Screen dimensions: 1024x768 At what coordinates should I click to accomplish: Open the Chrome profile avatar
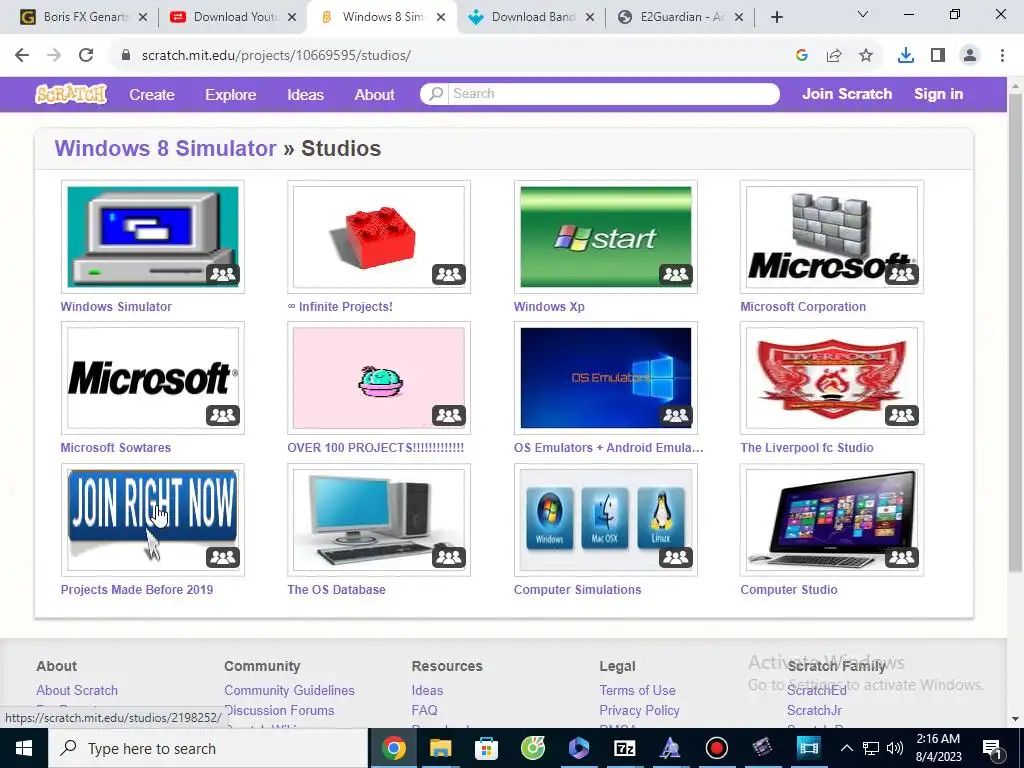970,56
